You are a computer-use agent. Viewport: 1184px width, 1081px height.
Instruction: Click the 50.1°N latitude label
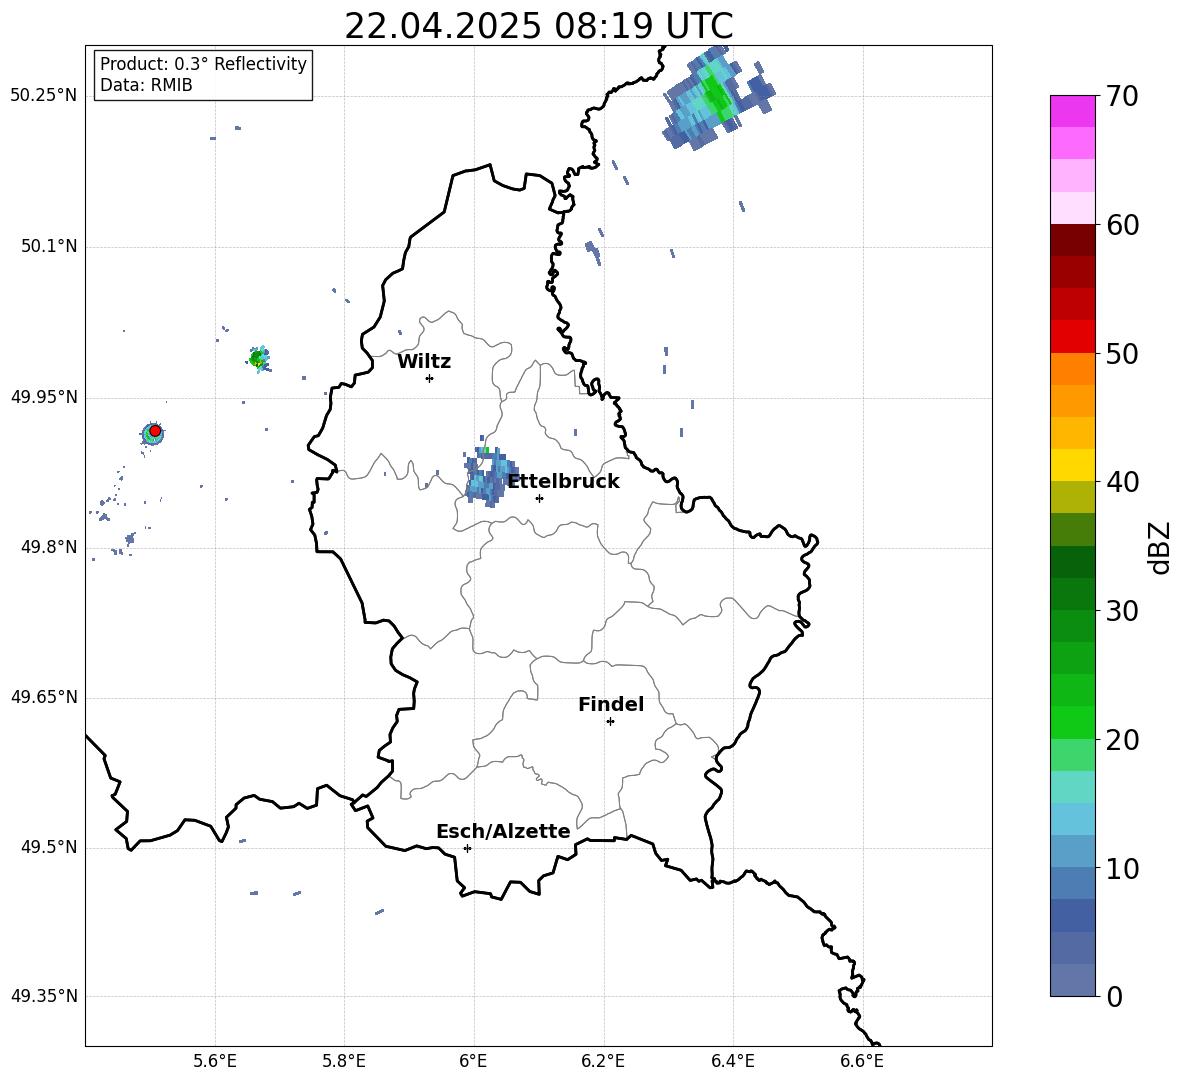(48, 246)
